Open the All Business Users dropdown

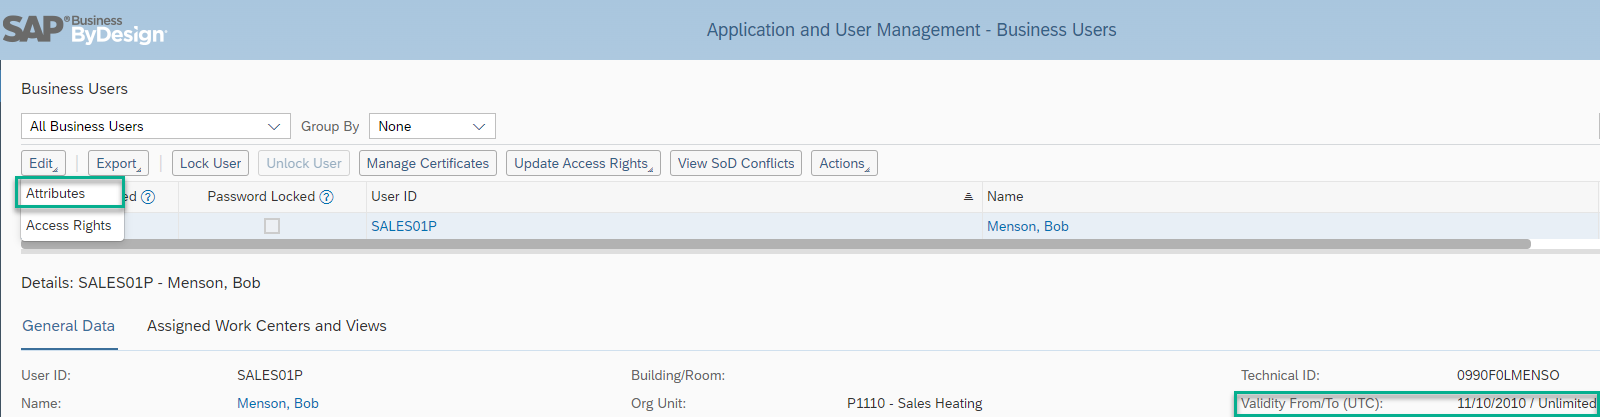(156, 126)
